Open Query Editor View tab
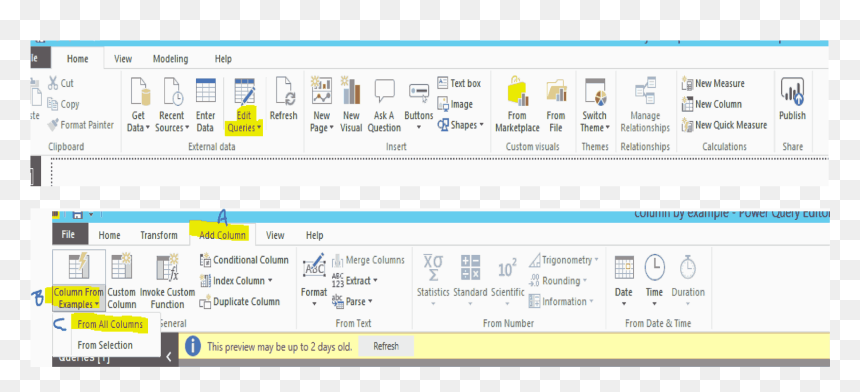 [275, 235]
